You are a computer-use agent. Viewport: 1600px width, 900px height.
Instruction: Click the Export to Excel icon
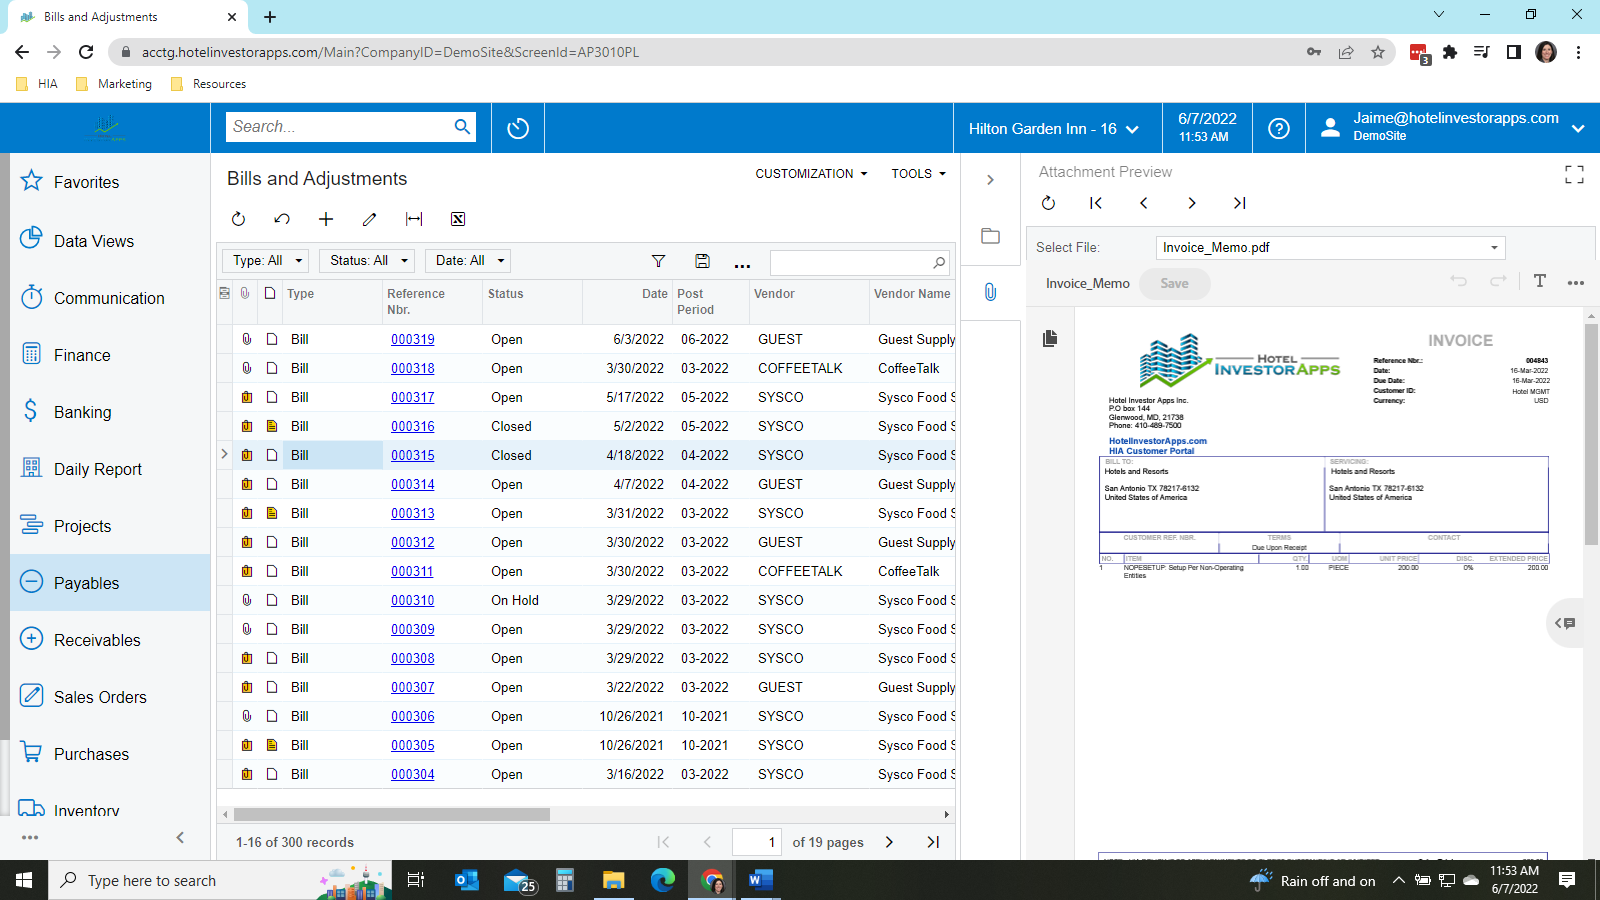pyautogui.click(x=458, y=219)
